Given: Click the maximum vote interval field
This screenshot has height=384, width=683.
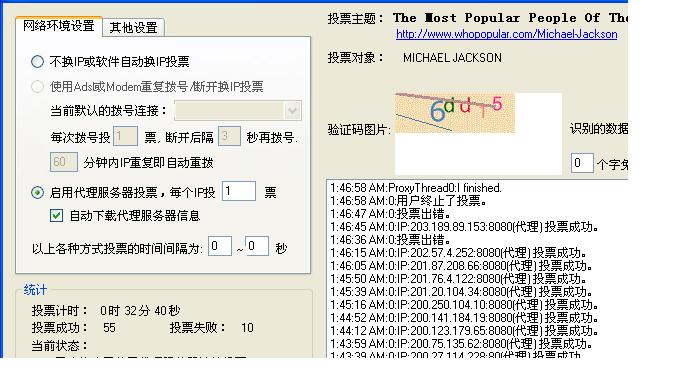Looking at the screenshot, I should [257, 246].
